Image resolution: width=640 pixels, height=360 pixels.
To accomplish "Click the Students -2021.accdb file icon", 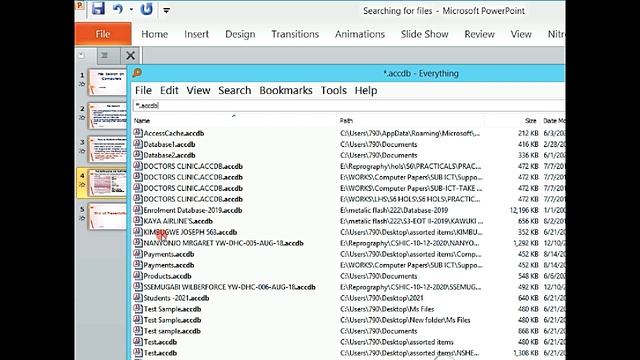I will click(x=138, y=298).
